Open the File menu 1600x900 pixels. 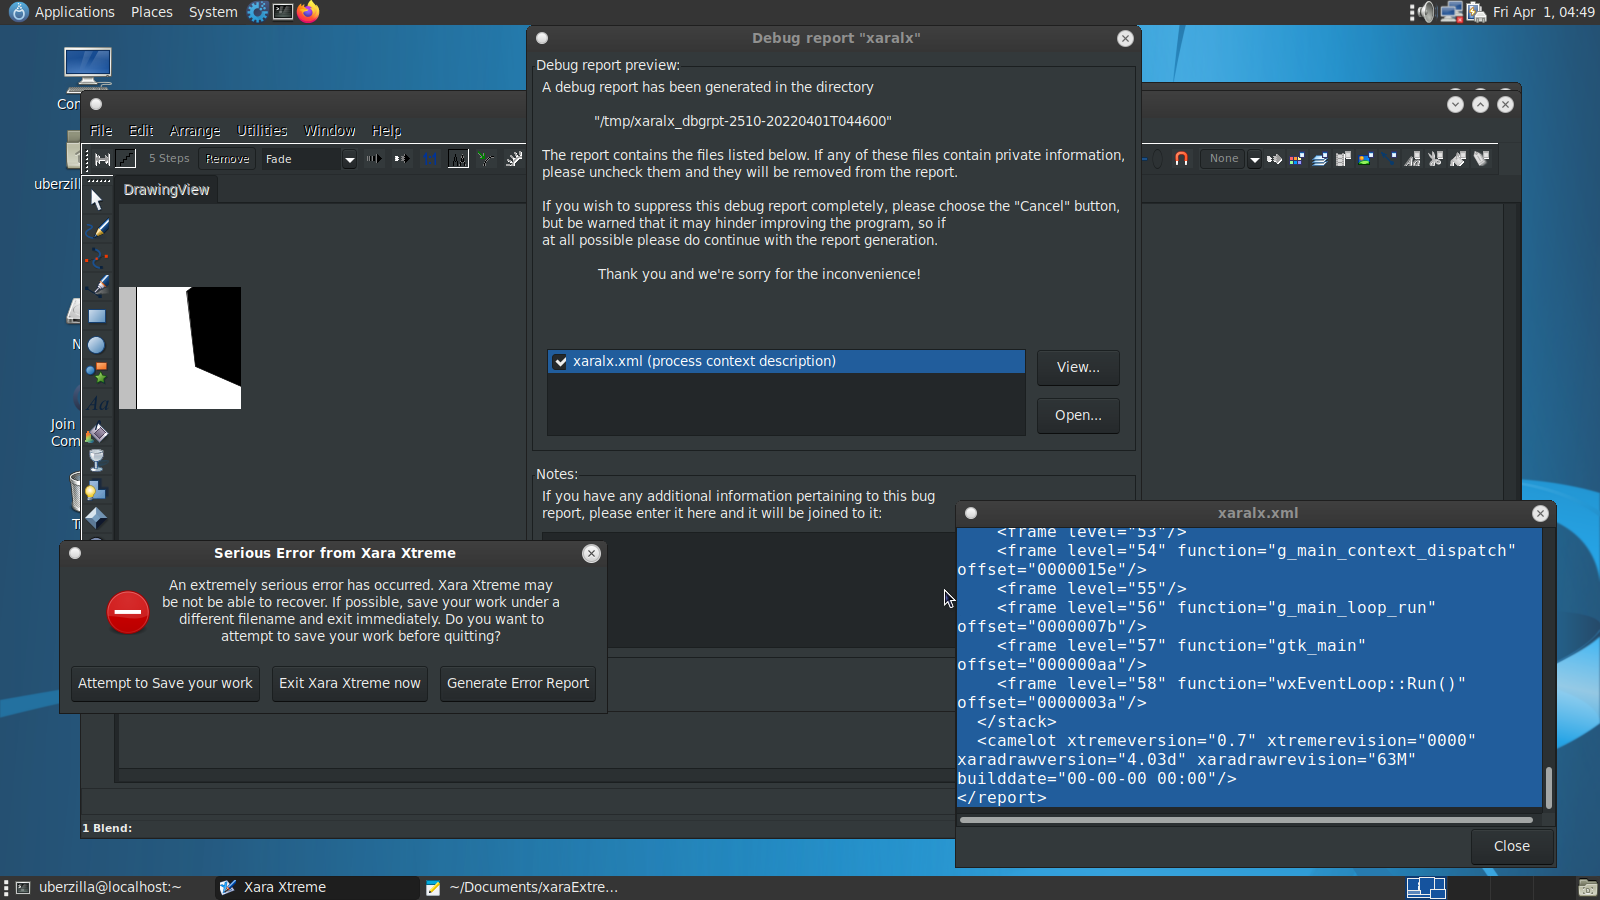[101, 131]
